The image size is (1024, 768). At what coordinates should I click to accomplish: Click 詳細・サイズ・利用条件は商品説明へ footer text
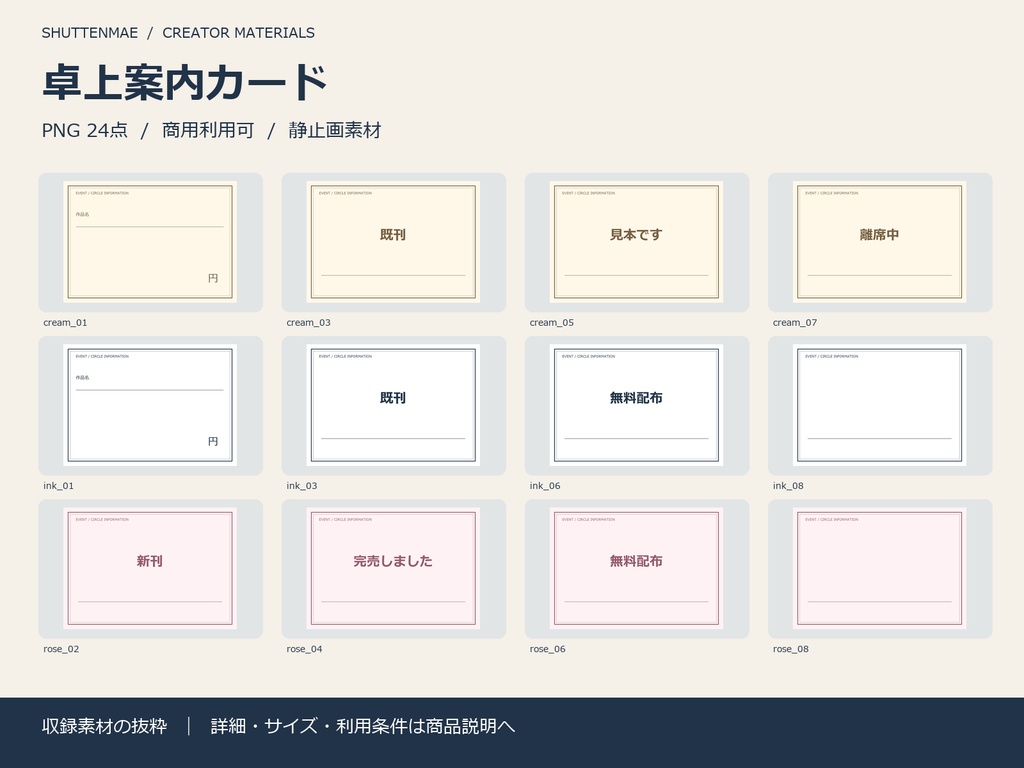coord(363,726)
